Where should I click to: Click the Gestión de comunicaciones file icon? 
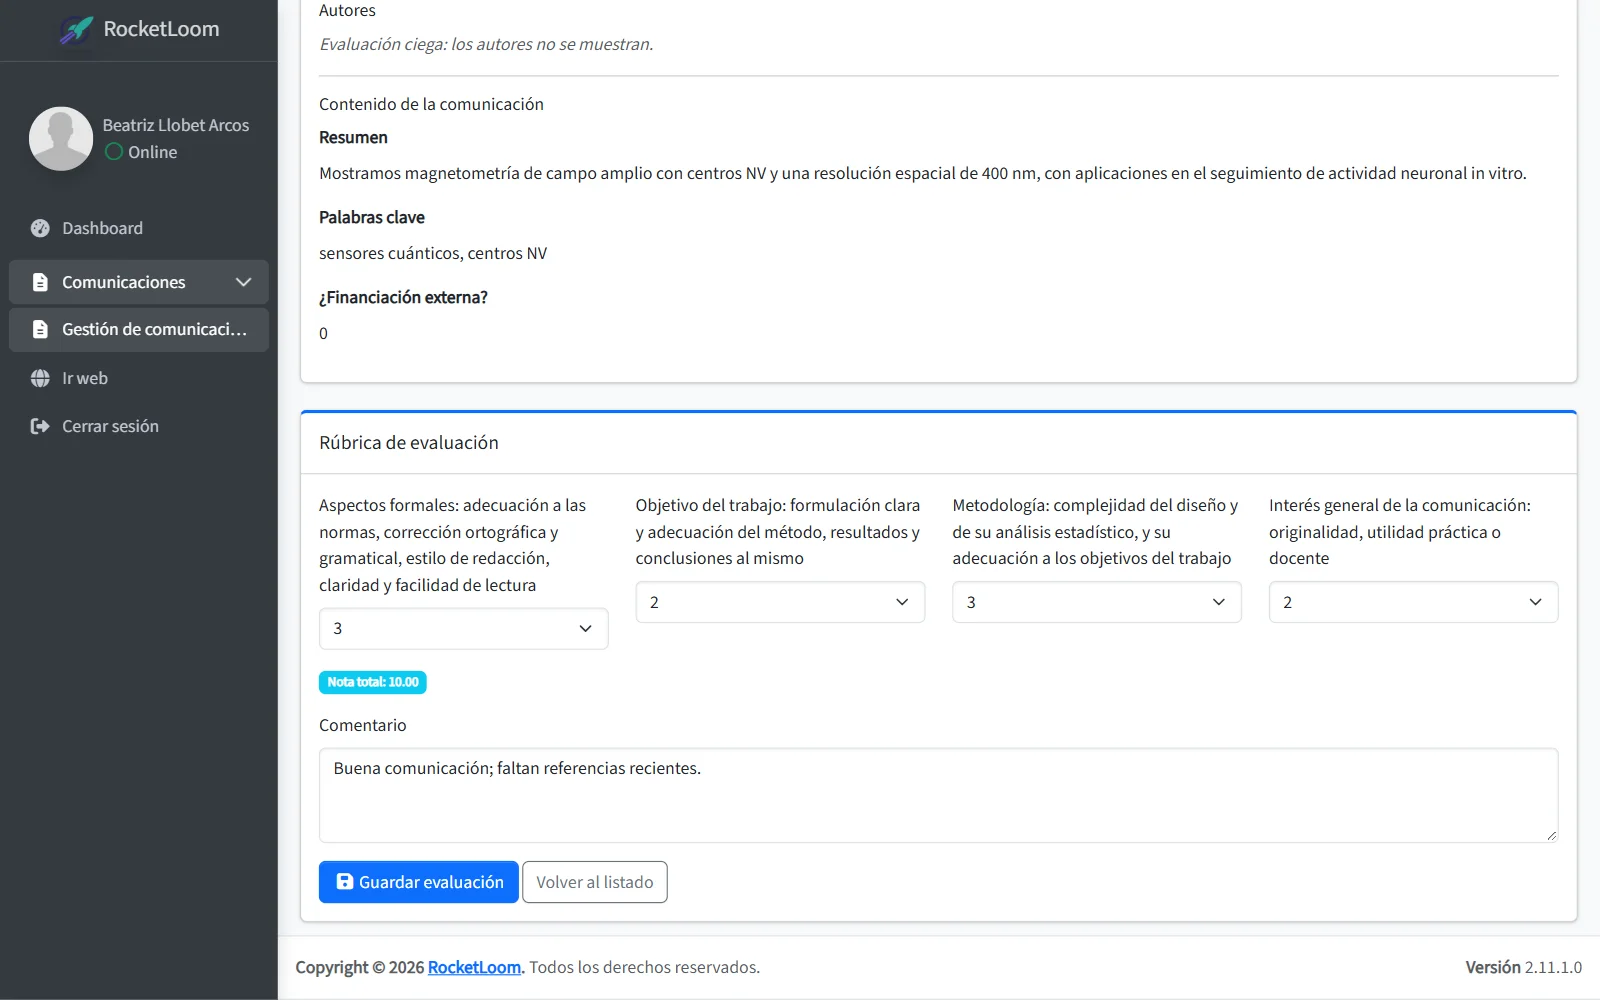[40, 329]
